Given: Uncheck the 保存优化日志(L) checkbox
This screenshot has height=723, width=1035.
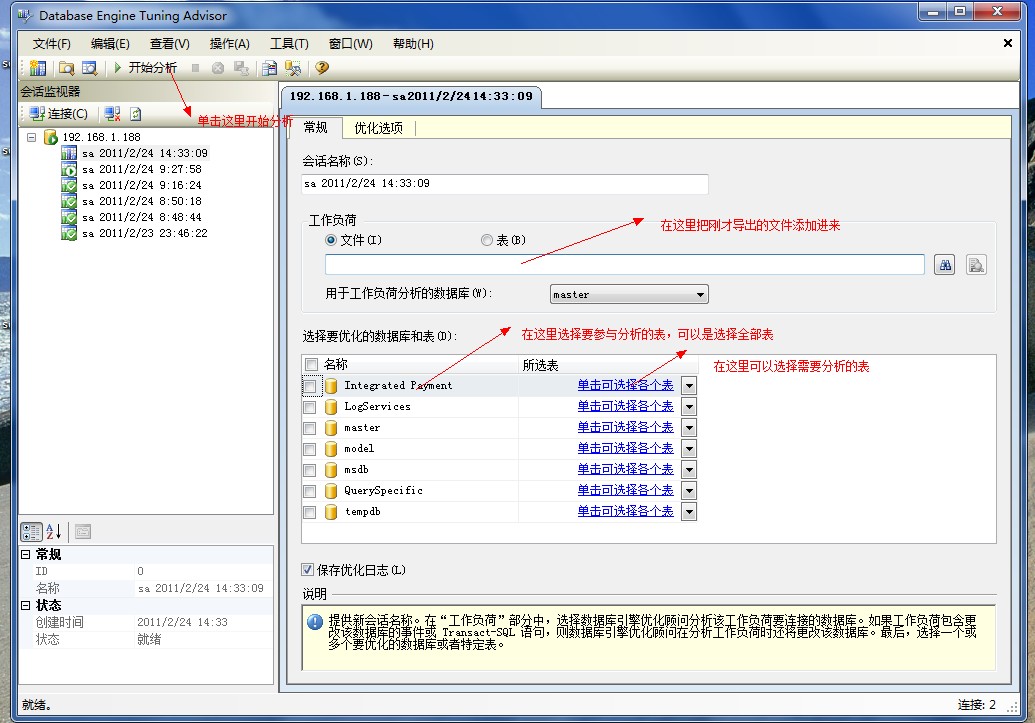Looking at the screenshot, I should coord(308,569).
